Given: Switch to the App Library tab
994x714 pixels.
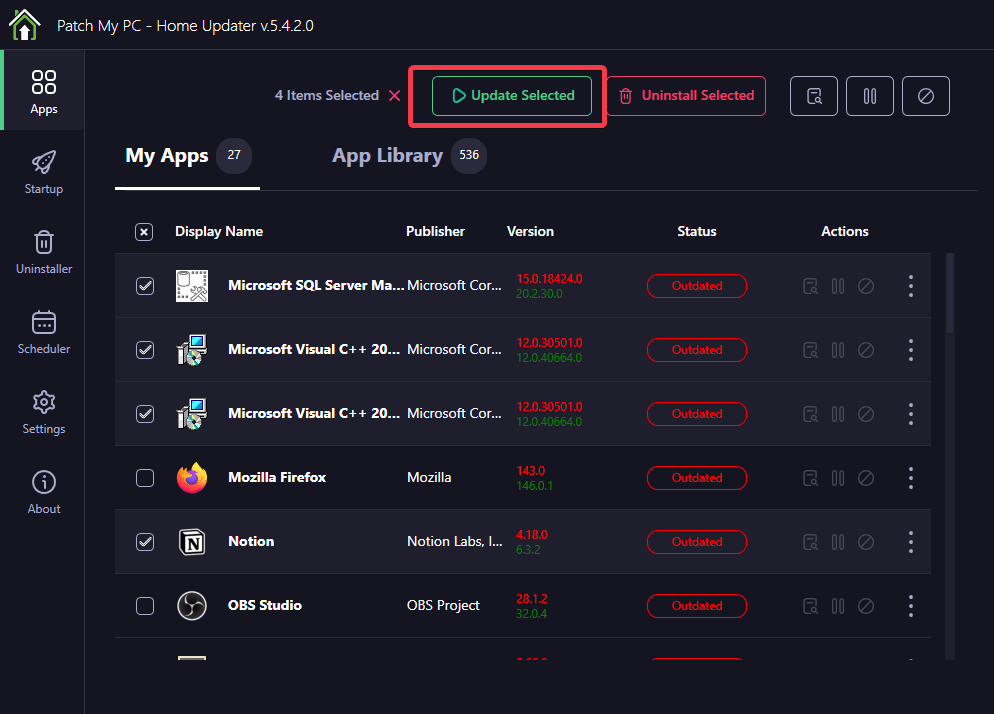Looking at the screenshot, I should pos(387,155).
